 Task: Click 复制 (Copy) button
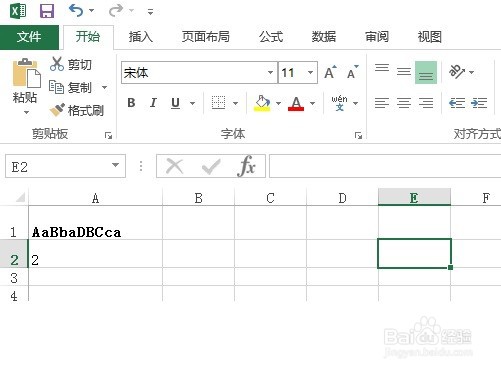point(70,87)
